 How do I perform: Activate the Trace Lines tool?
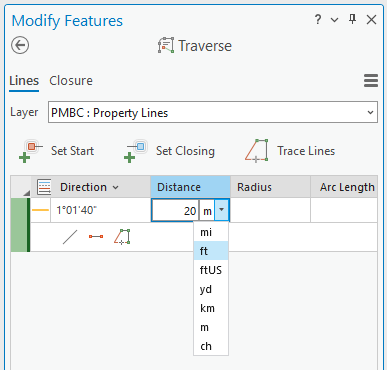tap(290, 151)
